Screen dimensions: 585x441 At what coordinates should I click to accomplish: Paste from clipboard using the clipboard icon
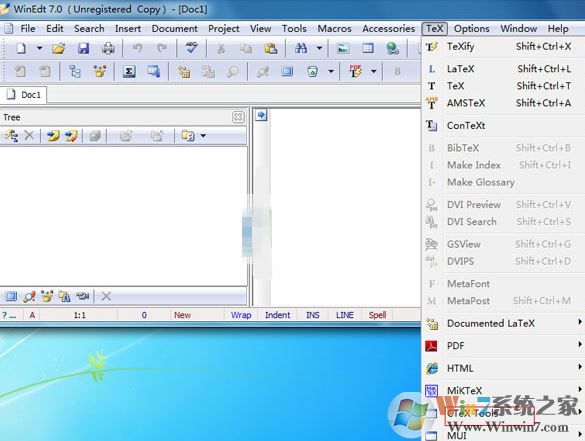271,48
